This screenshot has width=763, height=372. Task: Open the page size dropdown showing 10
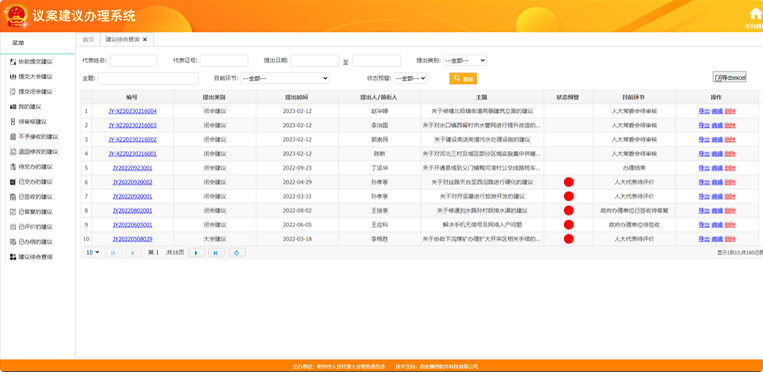pyautogui.click(x=92, y=252)
